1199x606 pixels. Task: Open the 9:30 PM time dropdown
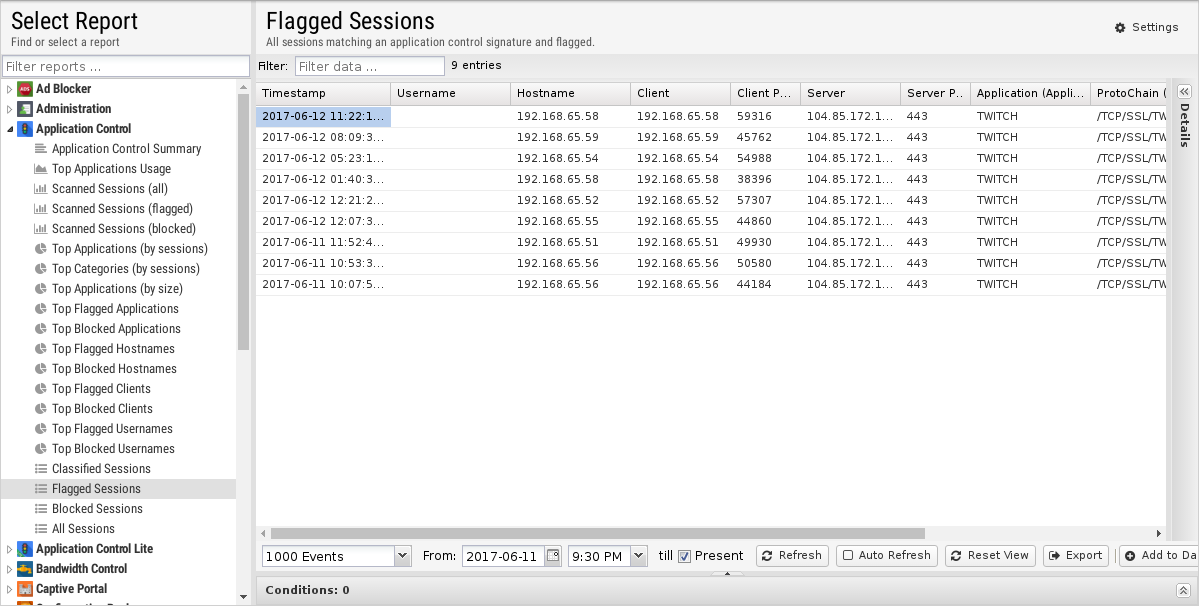coord(639,556)
